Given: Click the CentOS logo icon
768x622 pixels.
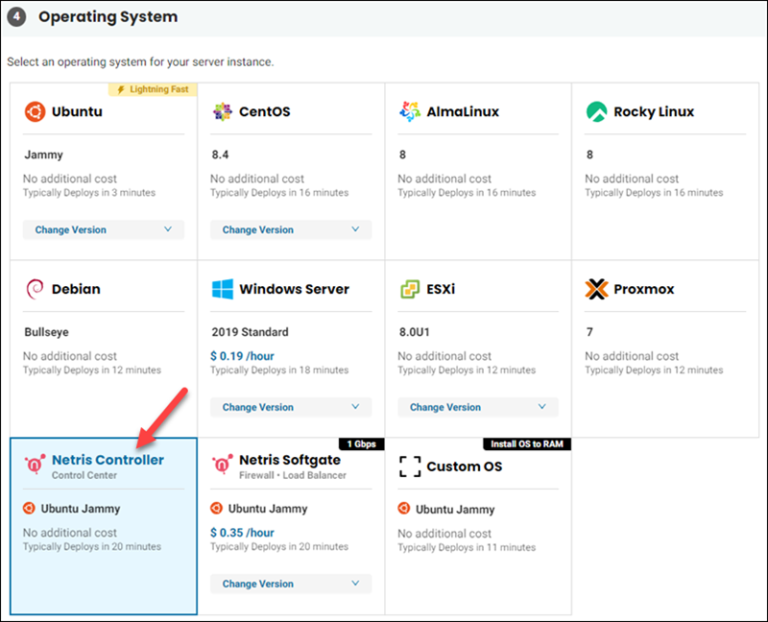Looking at the screenshot, I should [222, 112].
